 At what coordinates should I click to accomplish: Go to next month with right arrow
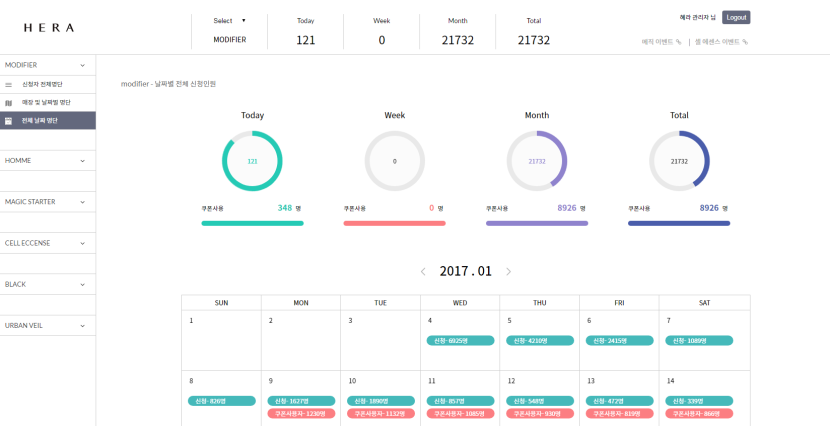[x=508, y=271]
